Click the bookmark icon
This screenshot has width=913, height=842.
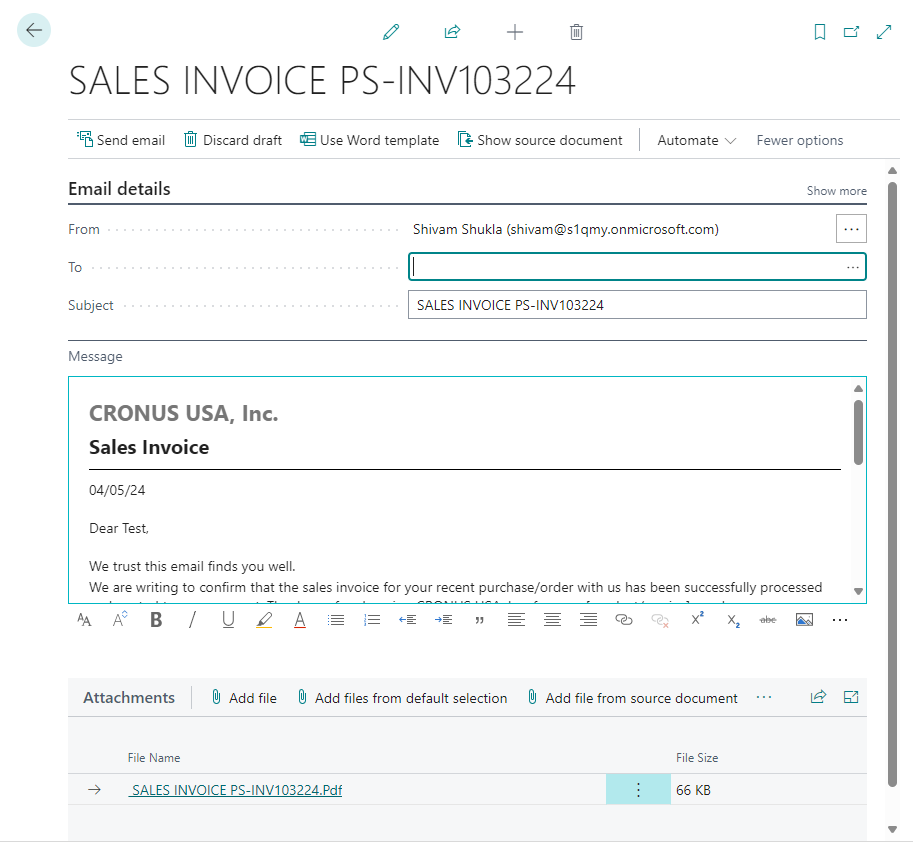click(x=820, y=32)
